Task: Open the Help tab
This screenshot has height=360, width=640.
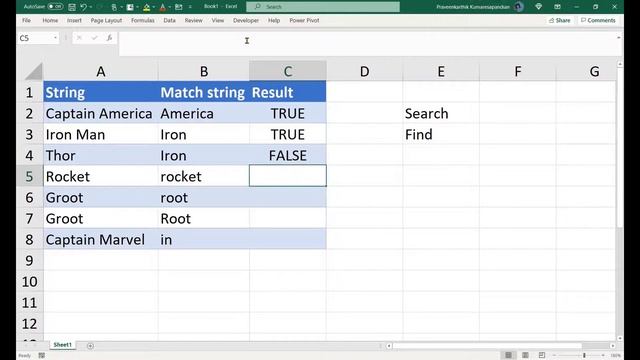Action: click(x=274, y=20)
